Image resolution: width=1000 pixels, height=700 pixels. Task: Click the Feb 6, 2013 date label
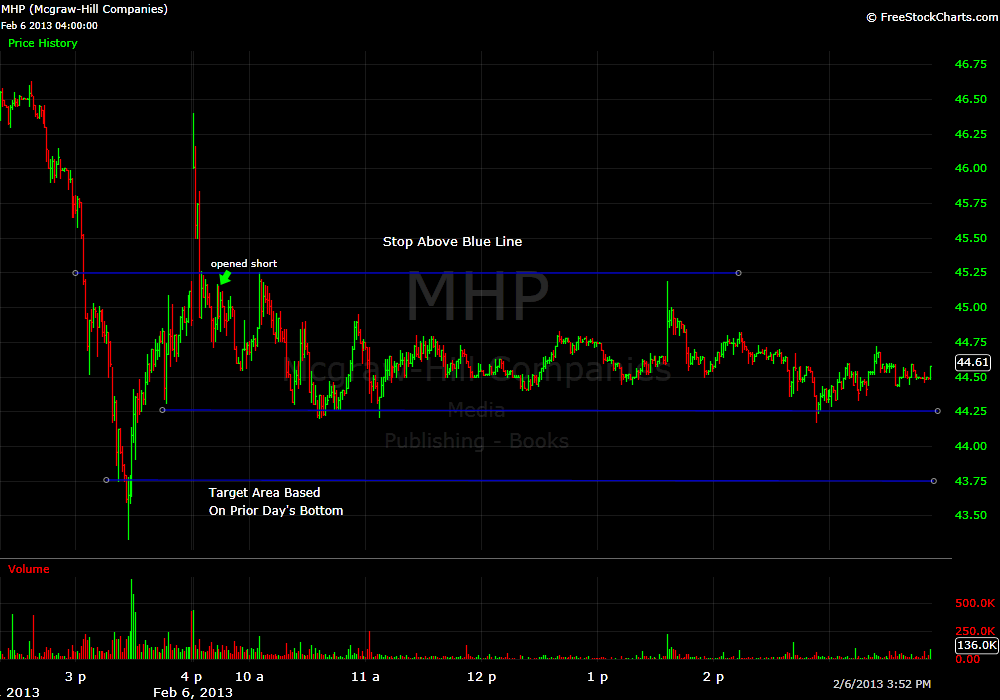[193, 692]
